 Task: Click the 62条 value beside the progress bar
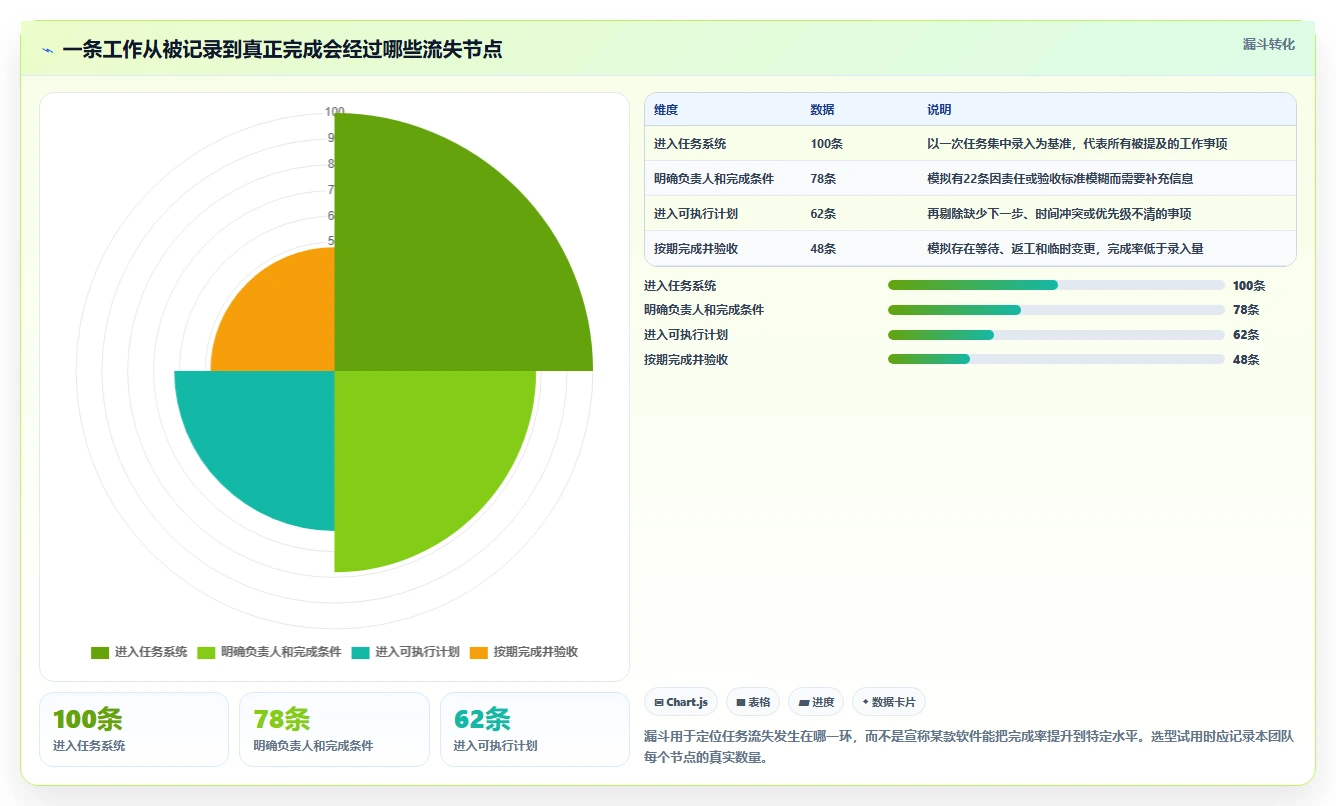click(x=1246, y=335)
